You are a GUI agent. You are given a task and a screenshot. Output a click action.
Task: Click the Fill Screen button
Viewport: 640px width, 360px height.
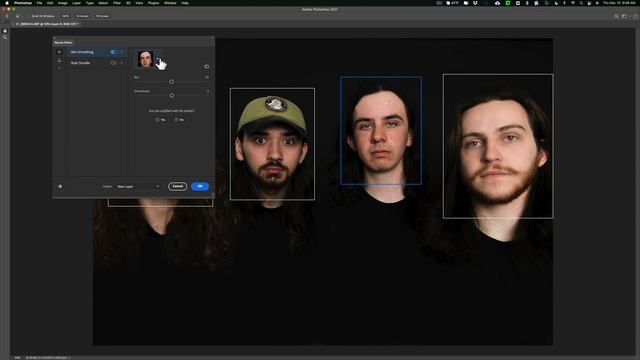coord(102,16)
